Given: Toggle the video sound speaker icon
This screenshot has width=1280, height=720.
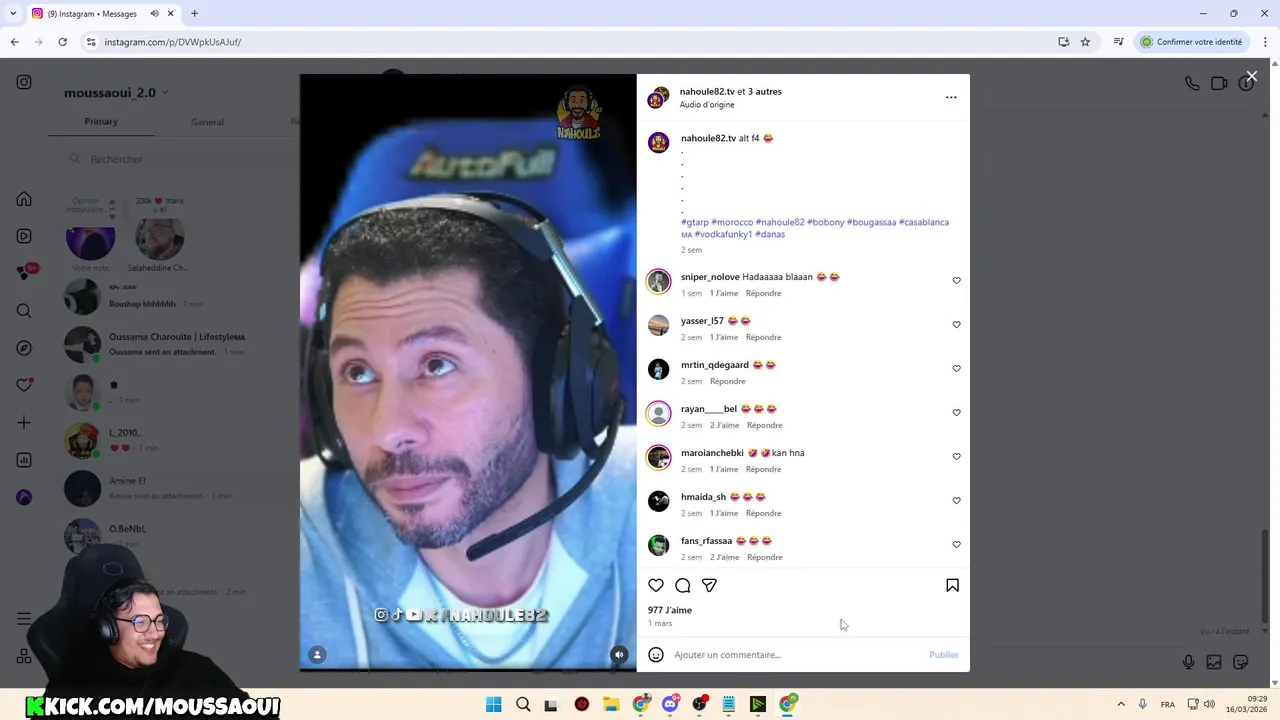Looking at the screenshot, I should (619, 655).
